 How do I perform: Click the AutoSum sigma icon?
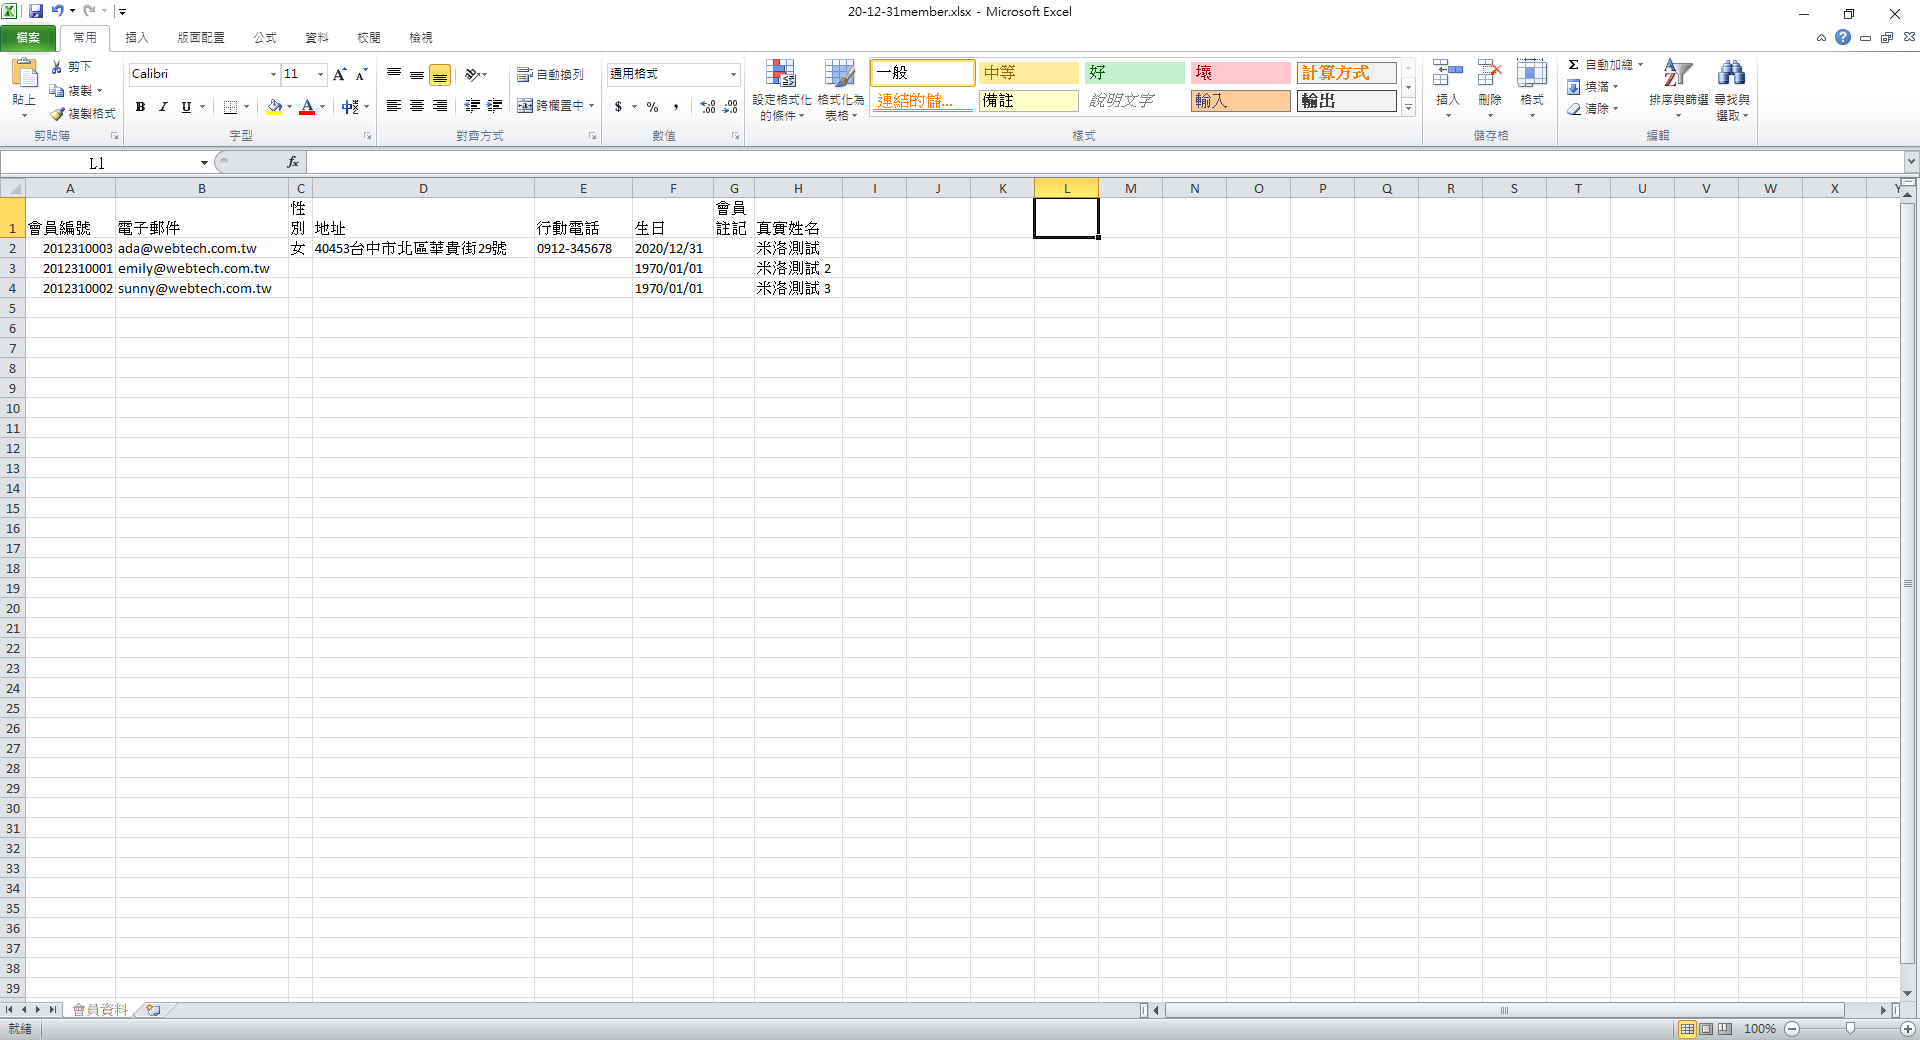point(1573,65)
